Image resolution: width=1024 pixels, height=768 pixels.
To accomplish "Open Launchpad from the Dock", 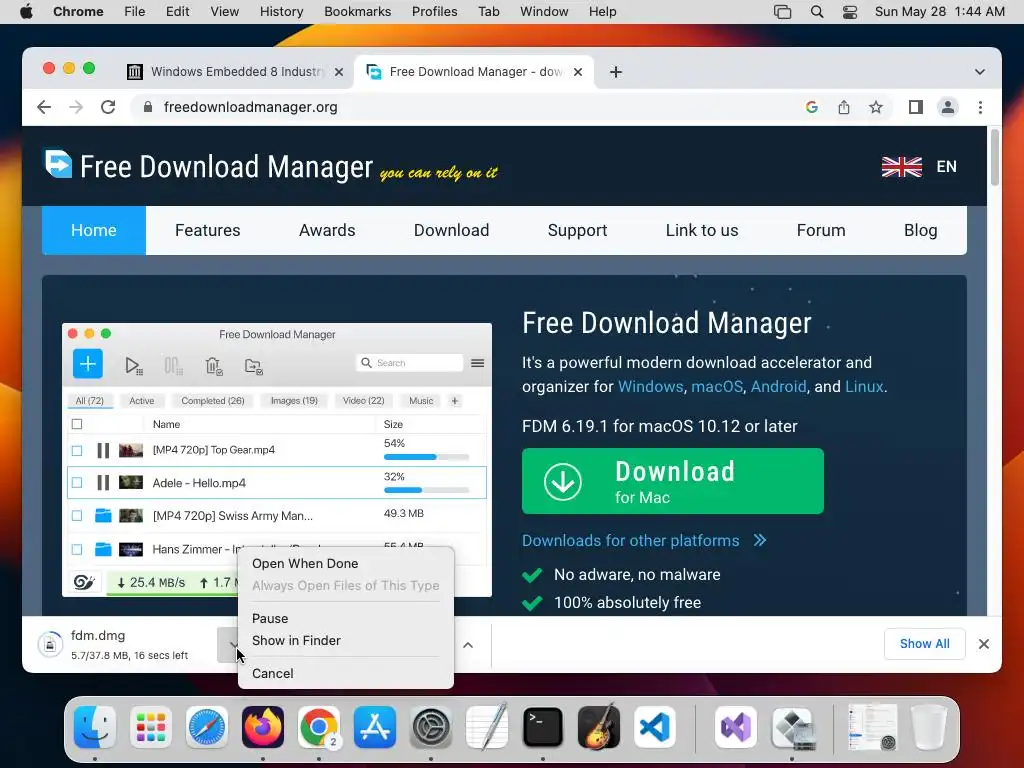I will tap(151, 727).
